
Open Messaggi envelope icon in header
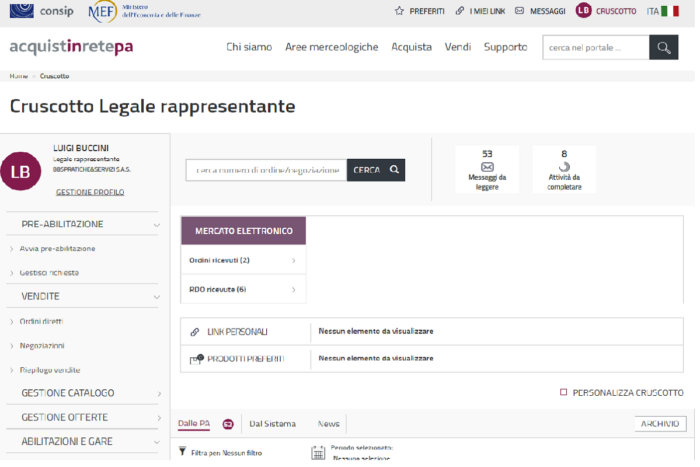coord(521,11)
